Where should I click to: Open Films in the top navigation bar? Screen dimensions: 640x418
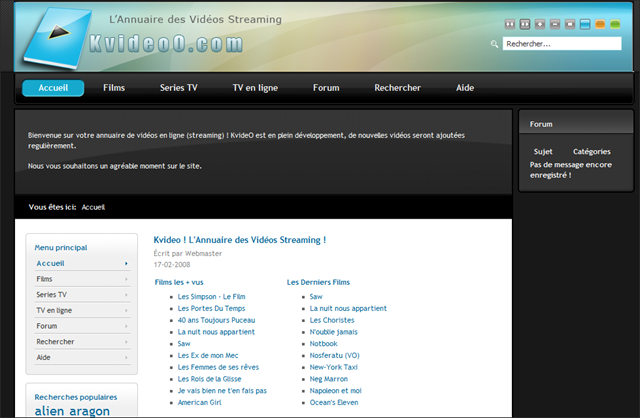[x=114, y=88]
